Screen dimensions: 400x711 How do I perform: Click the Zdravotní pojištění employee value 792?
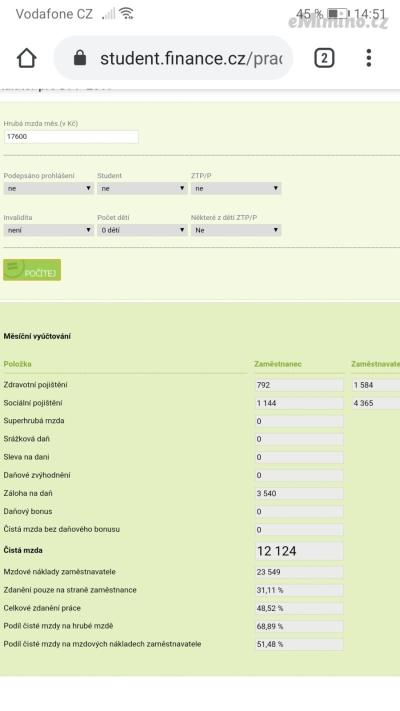click(x=299, y=385)
